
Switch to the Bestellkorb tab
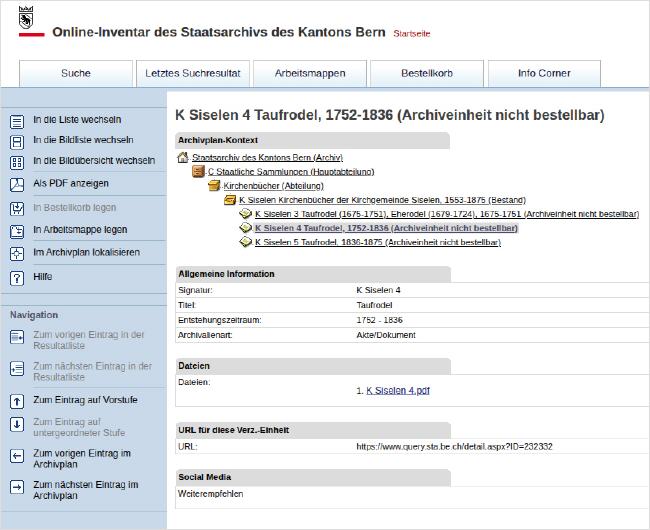(427, 74)
